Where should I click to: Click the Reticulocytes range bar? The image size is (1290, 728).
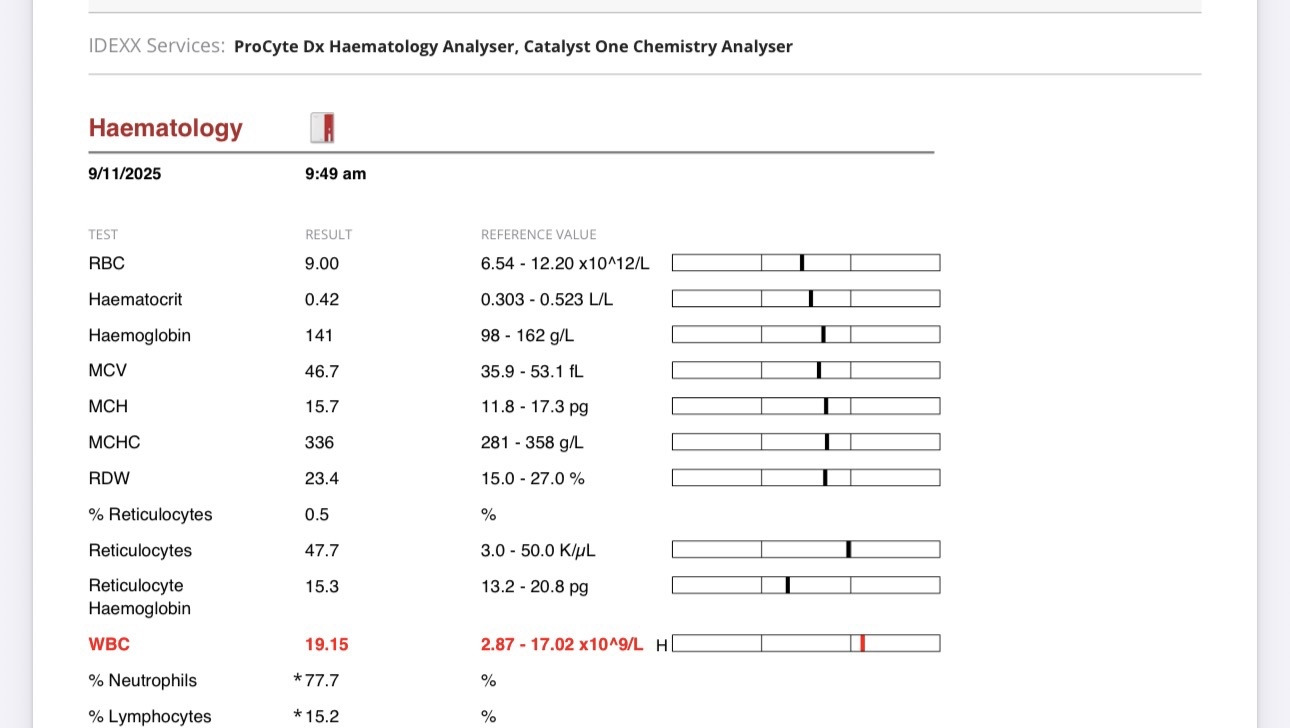805,550
